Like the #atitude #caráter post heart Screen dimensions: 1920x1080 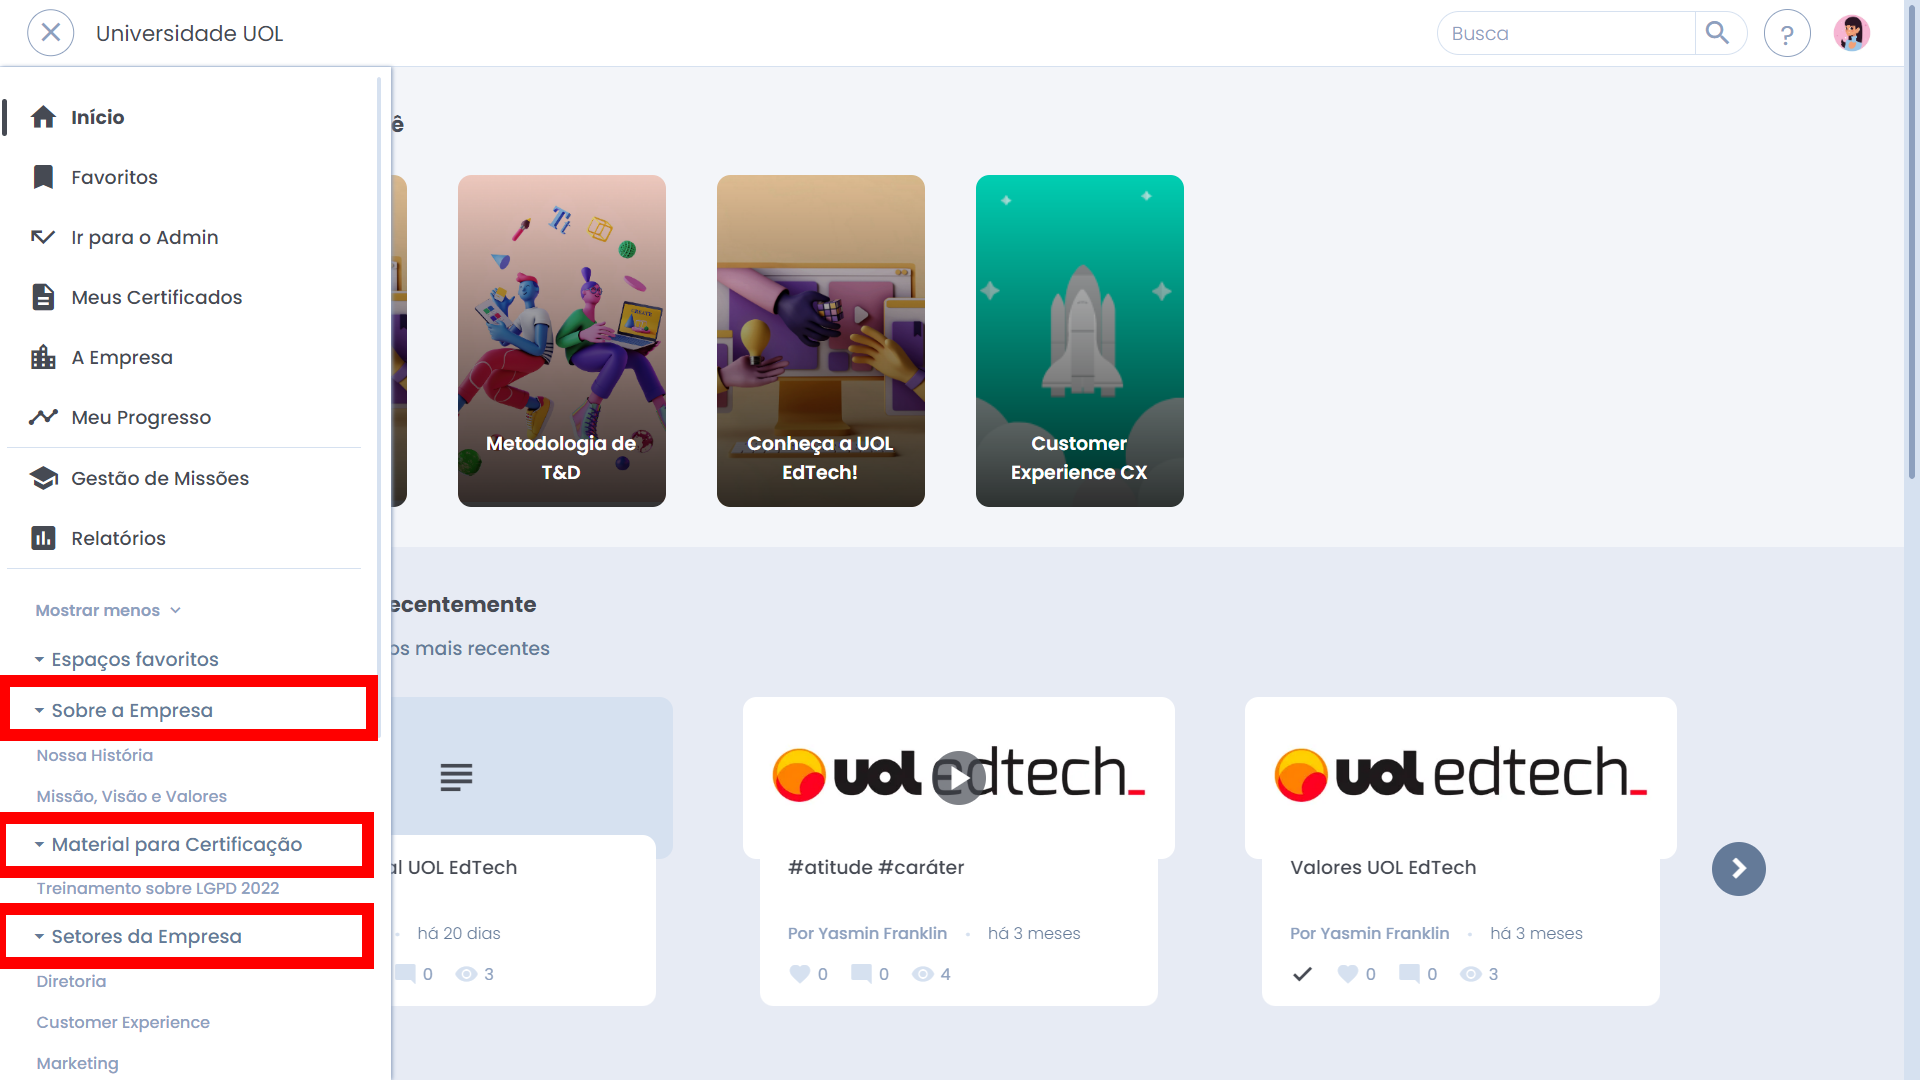(799, 974)
